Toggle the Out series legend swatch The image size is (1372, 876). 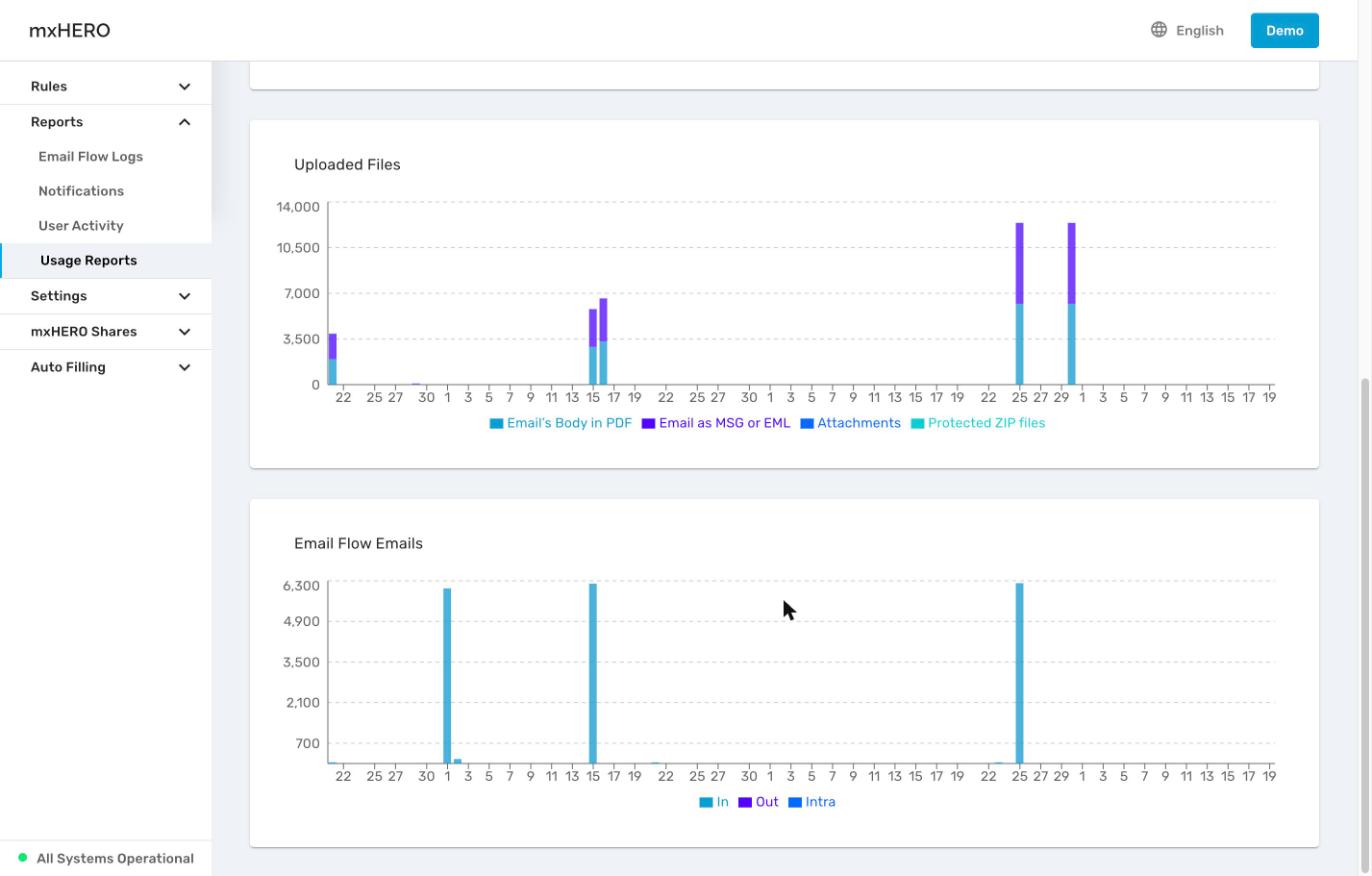745,802
